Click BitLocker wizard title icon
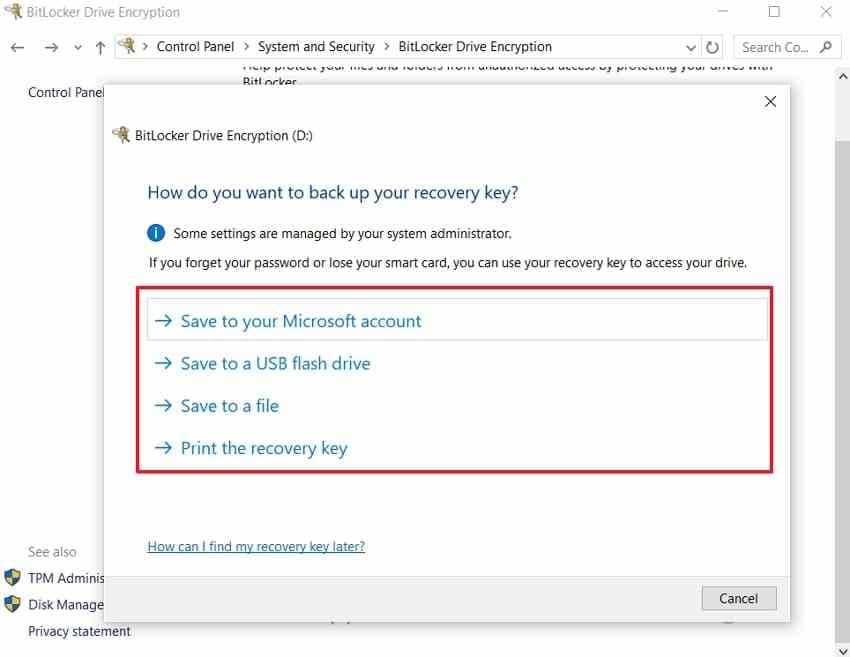This screenshot has width=850, height=657. click(x=121, y=134)
